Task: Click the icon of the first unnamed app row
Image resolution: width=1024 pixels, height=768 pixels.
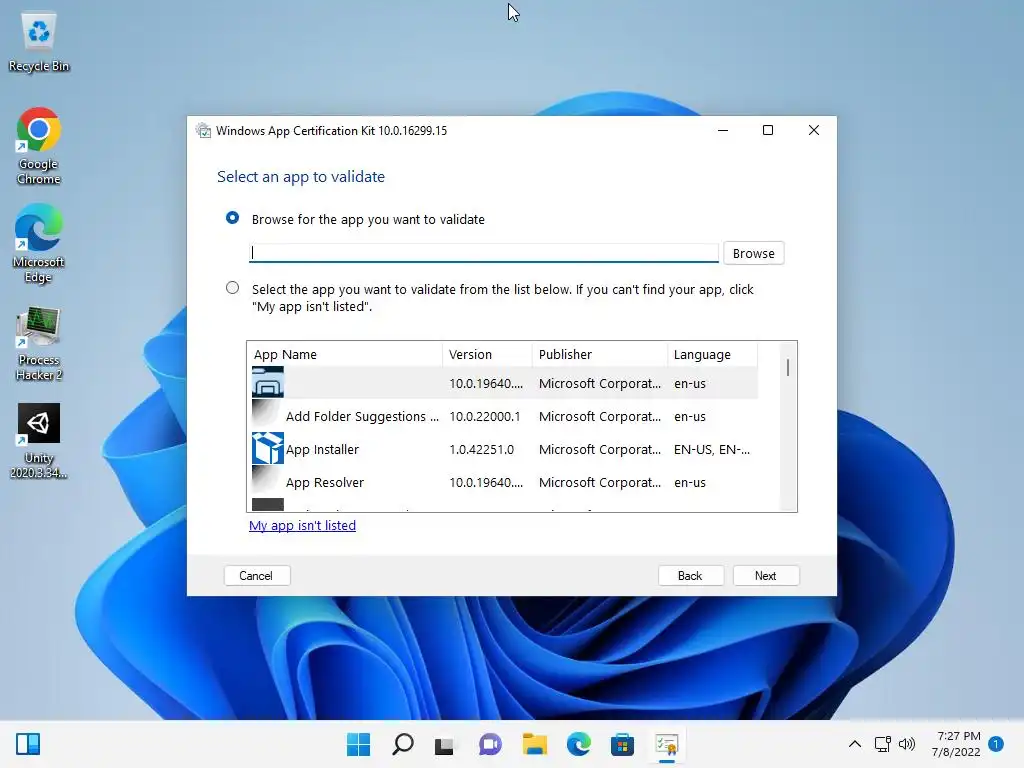Action: 268,383
